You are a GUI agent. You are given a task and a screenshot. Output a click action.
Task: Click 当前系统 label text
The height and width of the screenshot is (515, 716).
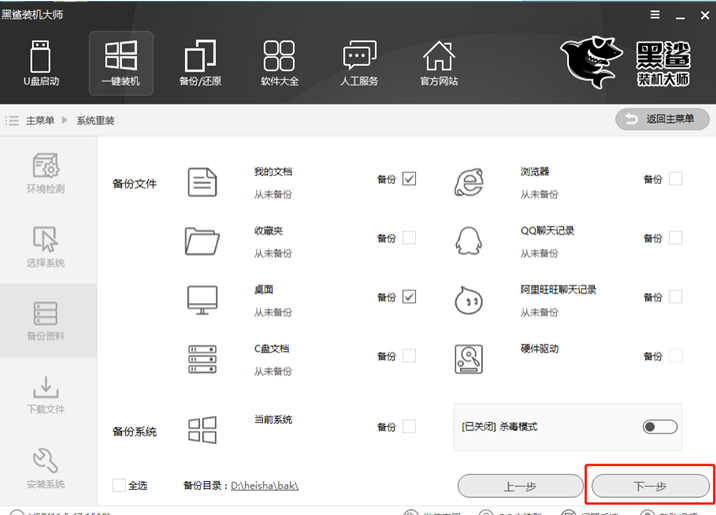273,420
